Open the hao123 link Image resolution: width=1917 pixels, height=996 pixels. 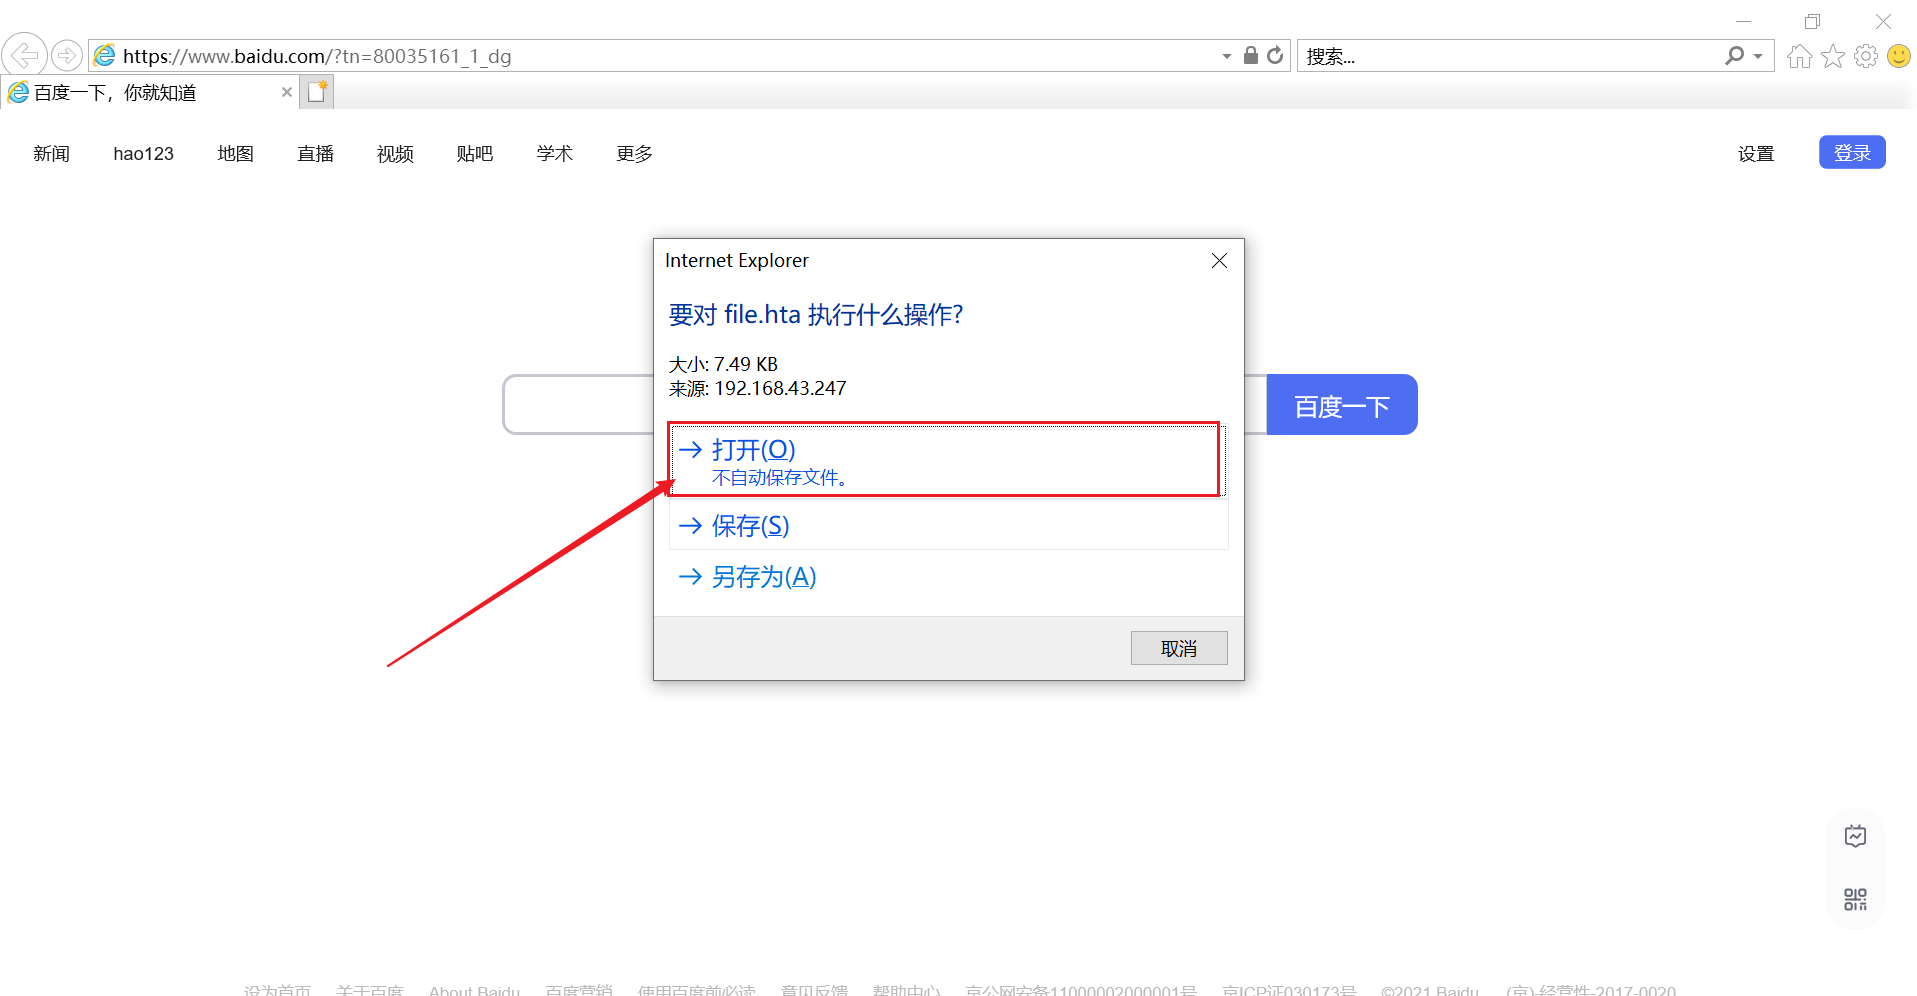[143, 153]
